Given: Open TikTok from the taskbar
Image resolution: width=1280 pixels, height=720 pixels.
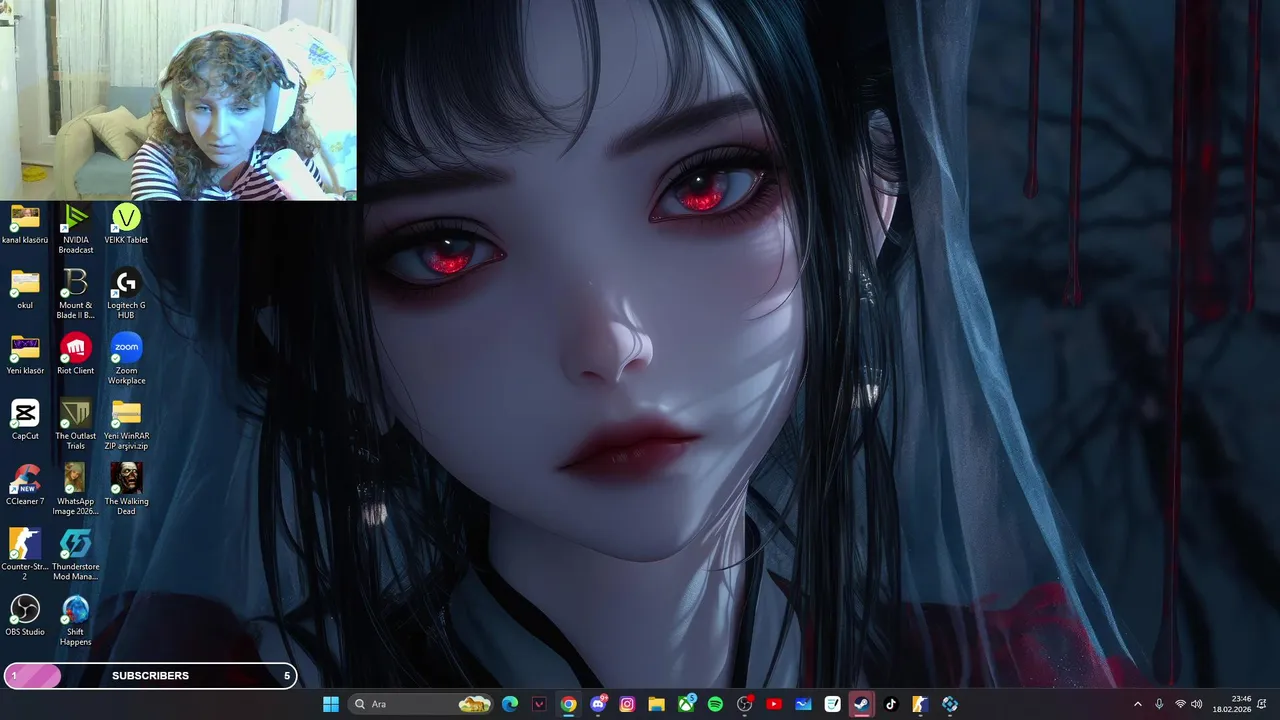Looking at the screenshot, I should (891, 704).
